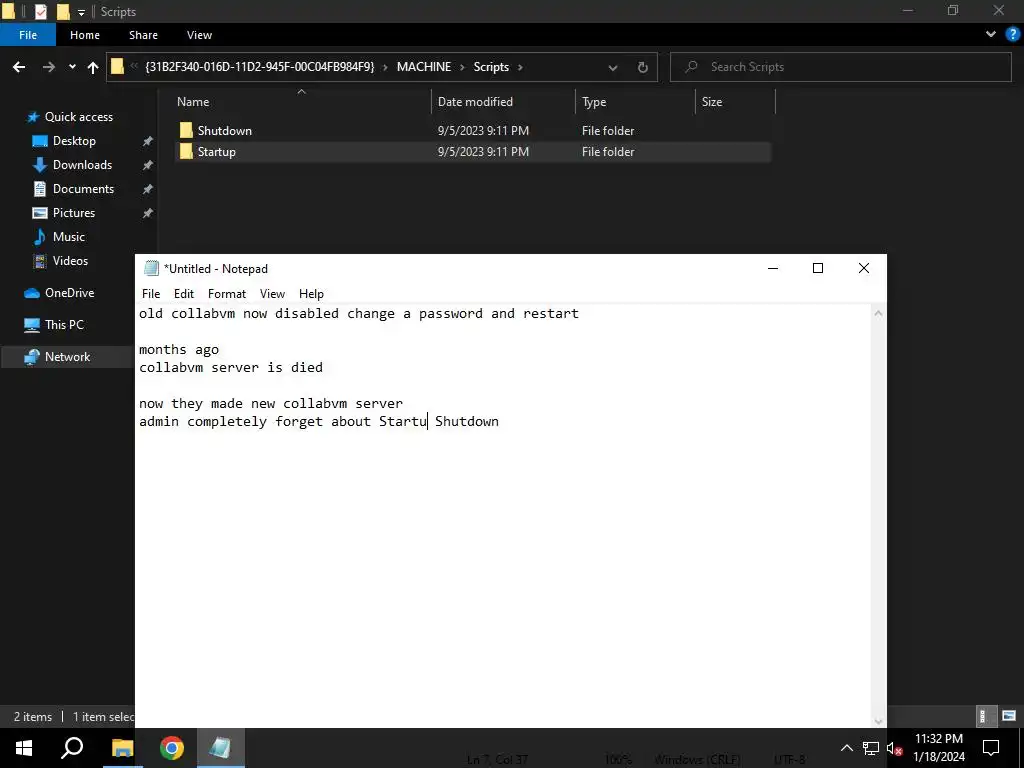The width and height of the screenshot is (1024, 768).
Task: Unpin Downloads using its pin icon
Action: click(148, 165)
